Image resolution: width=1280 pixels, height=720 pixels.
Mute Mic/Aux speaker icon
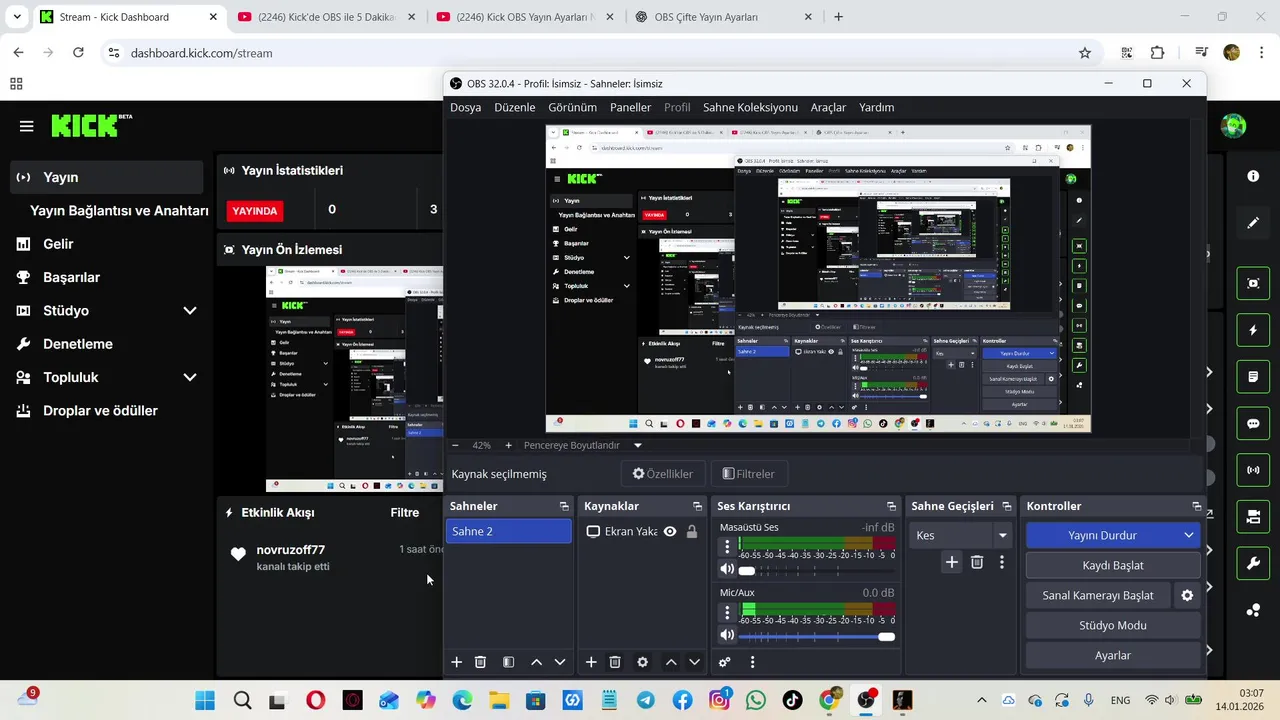[x=727, y=635]
